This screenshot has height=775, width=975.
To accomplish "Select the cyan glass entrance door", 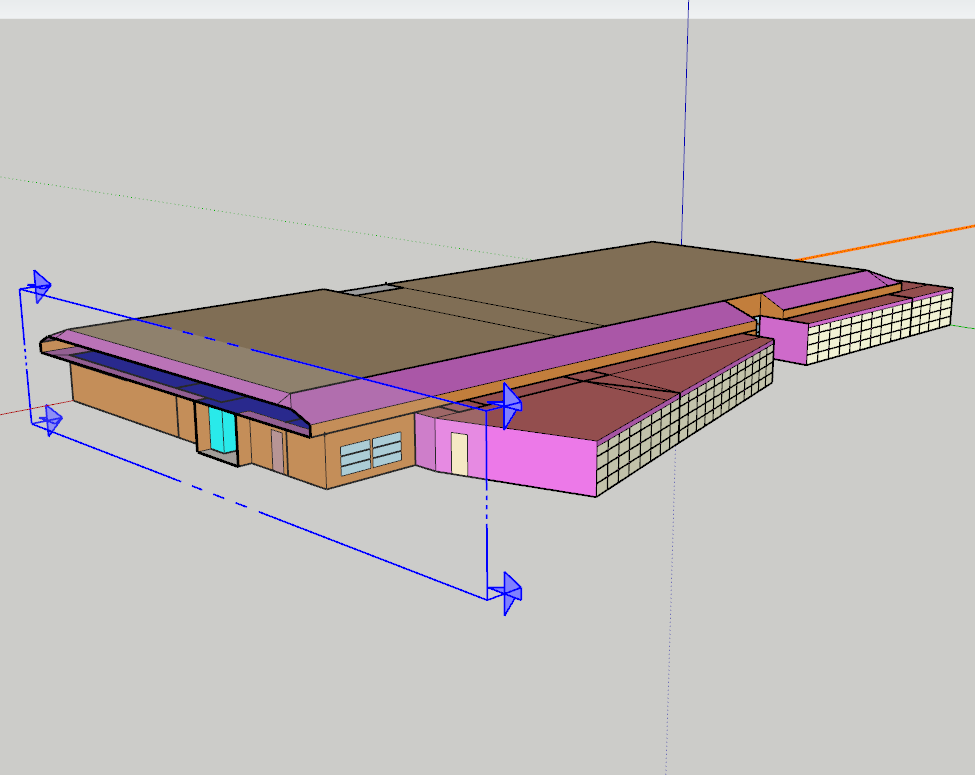I will 222,430.
